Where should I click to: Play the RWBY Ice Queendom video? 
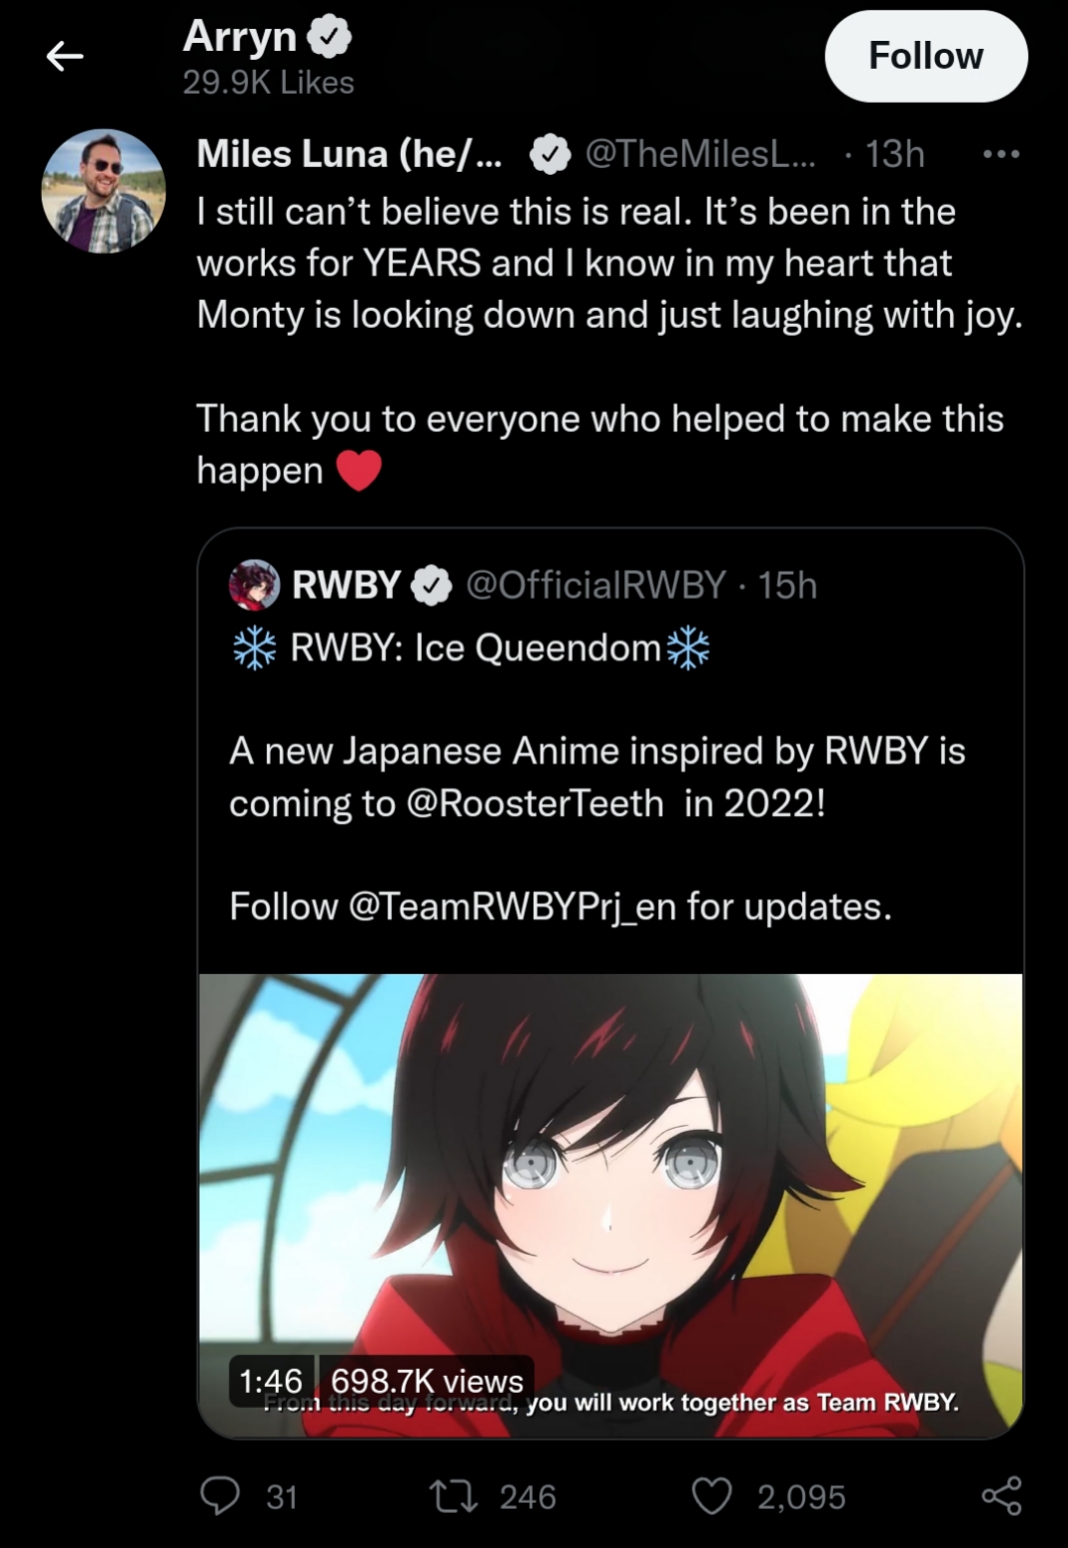point(610,1205)
